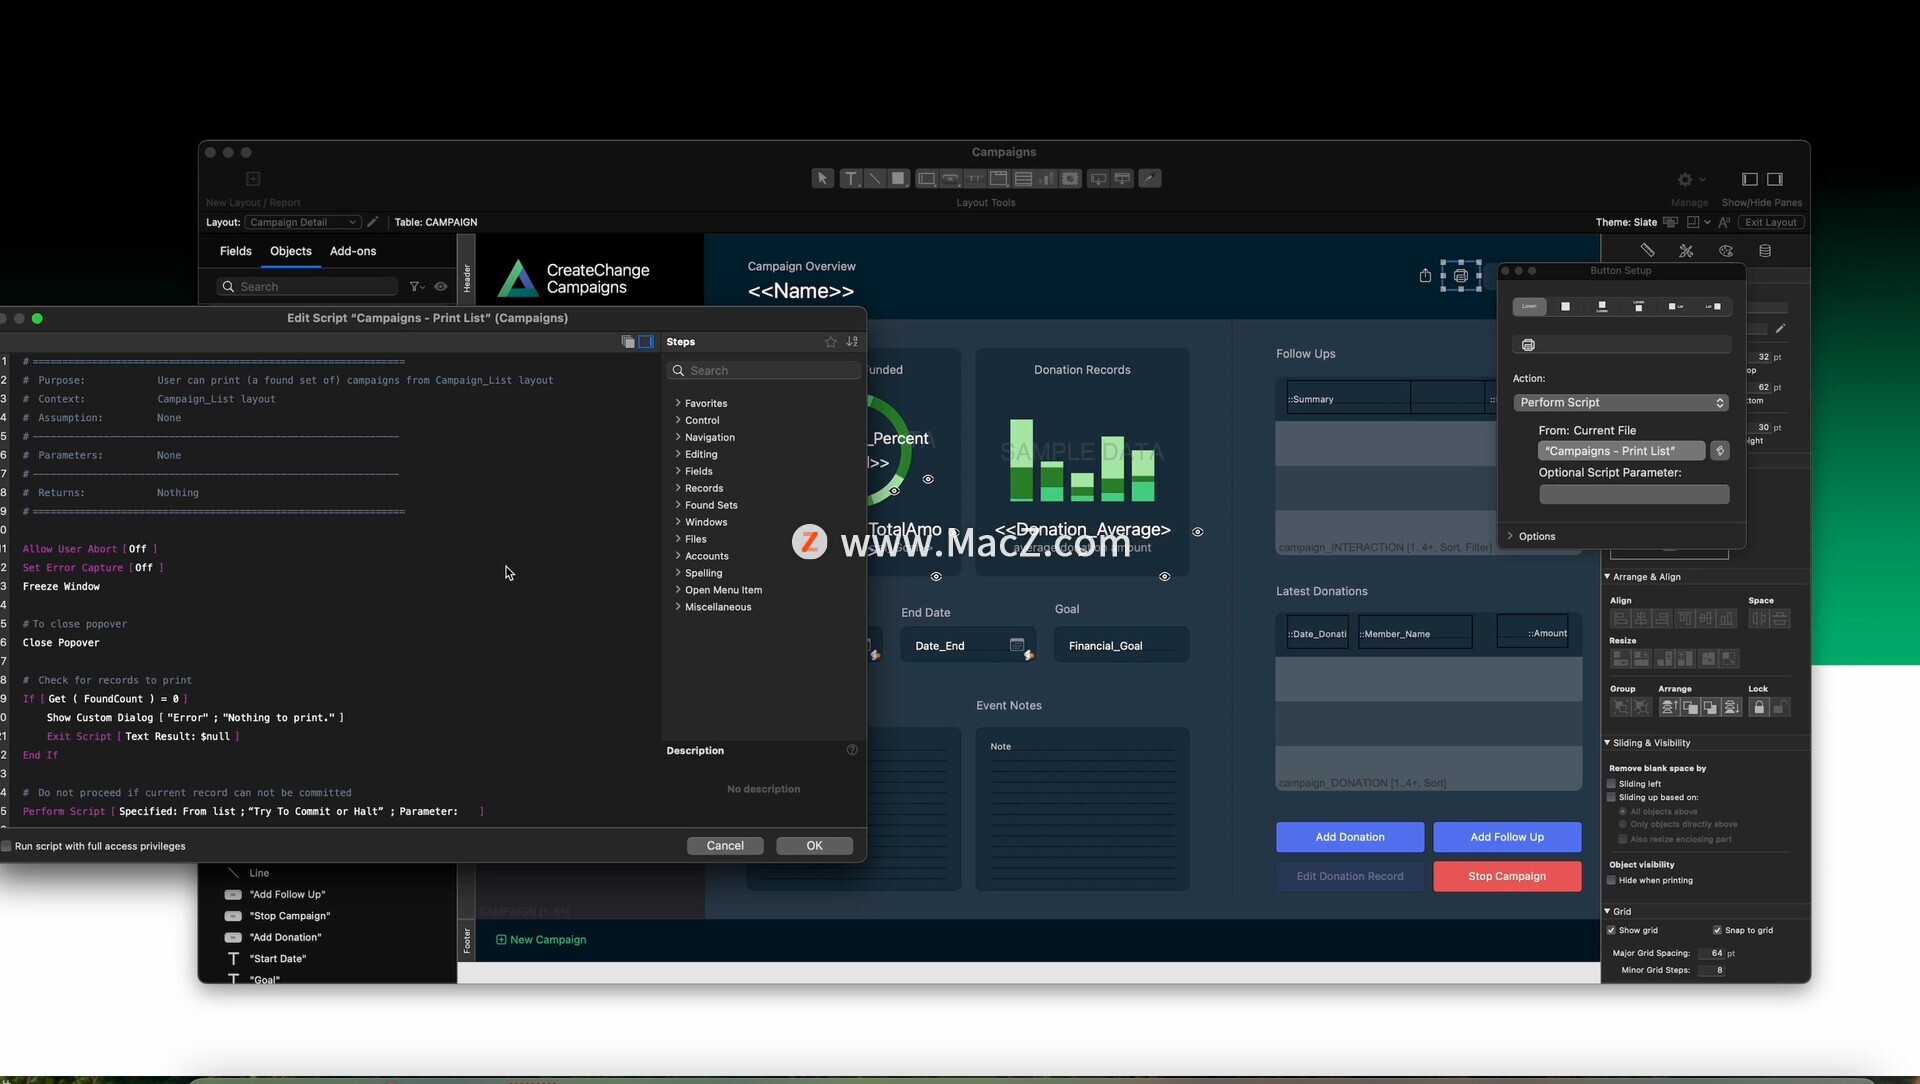Open the Action dropdown set to Perform Script
1920x1084 pixels.
pyautogui.click(x=1621, y=403)
